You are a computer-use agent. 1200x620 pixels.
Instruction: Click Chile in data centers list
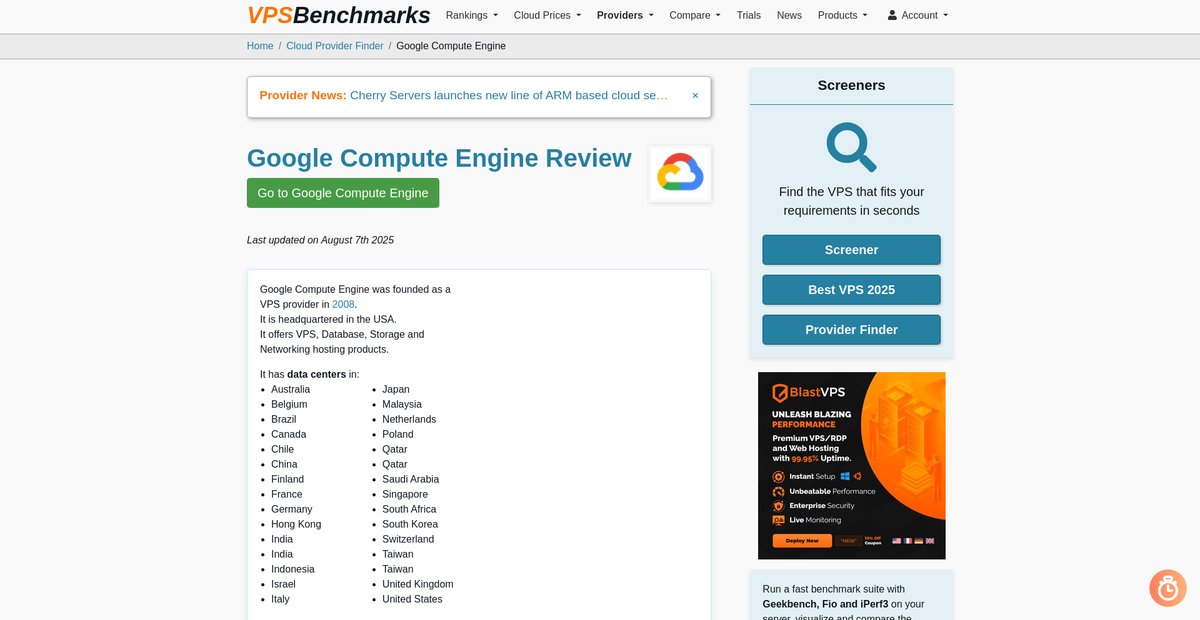[x=283, y=449]
